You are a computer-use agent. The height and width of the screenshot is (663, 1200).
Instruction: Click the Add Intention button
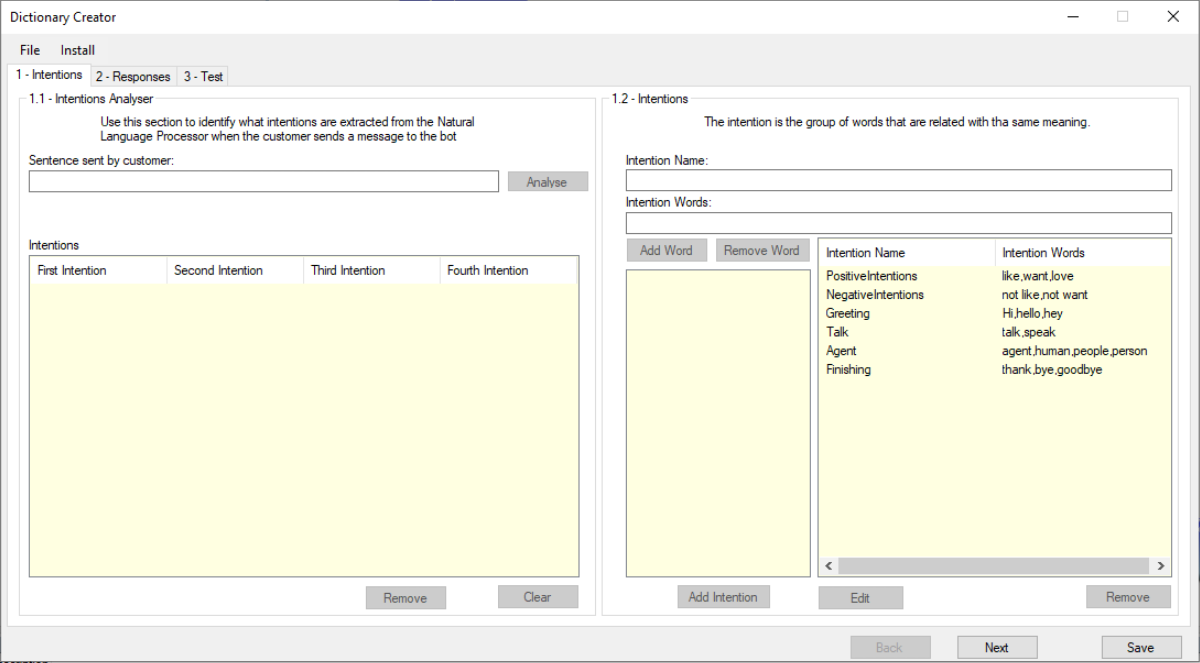click(723, 597)
